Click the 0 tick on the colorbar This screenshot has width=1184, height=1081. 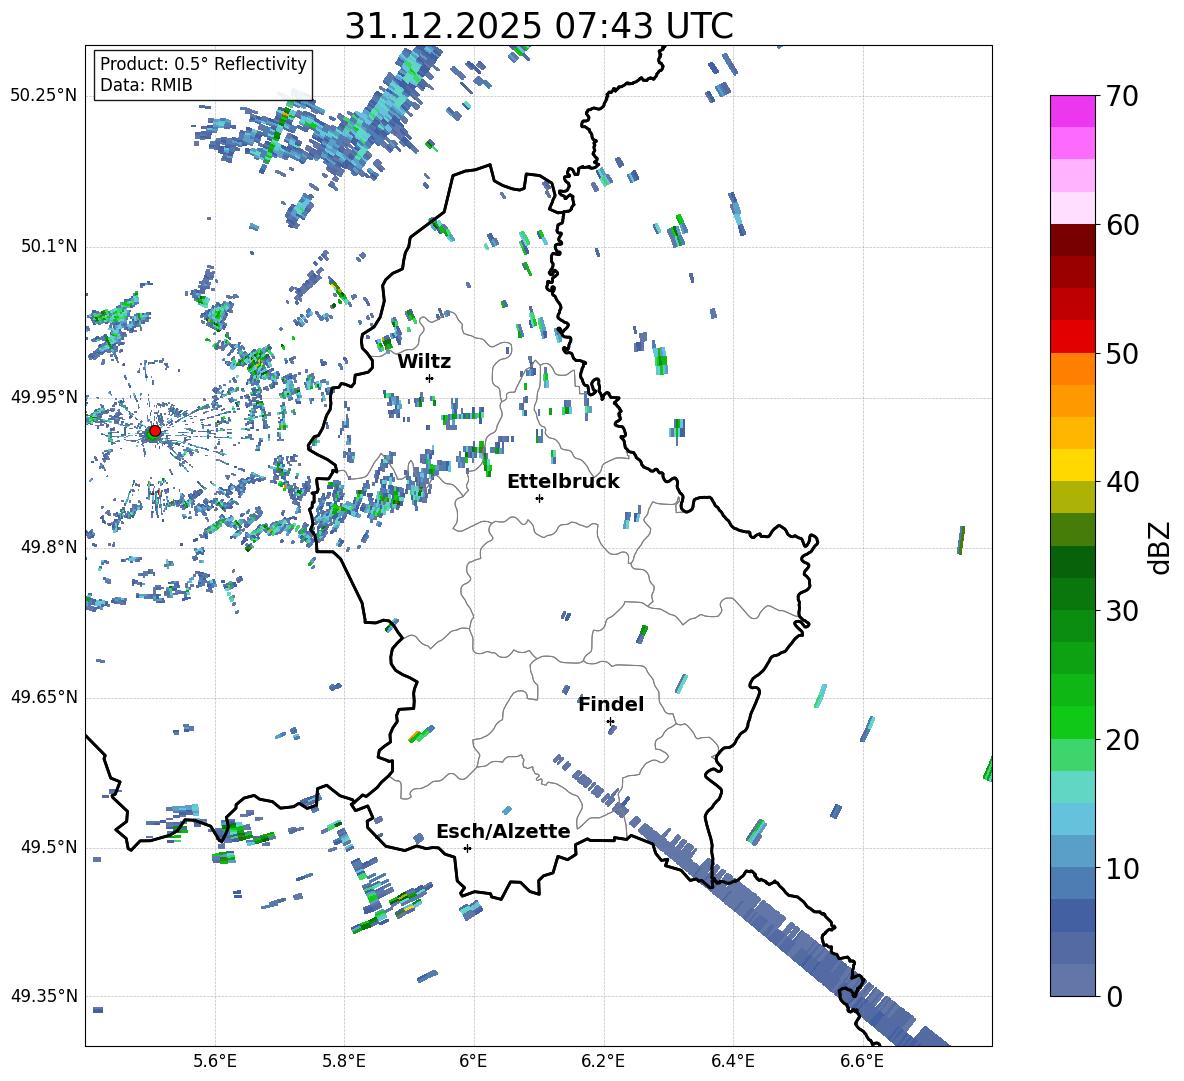(1114, 996)
